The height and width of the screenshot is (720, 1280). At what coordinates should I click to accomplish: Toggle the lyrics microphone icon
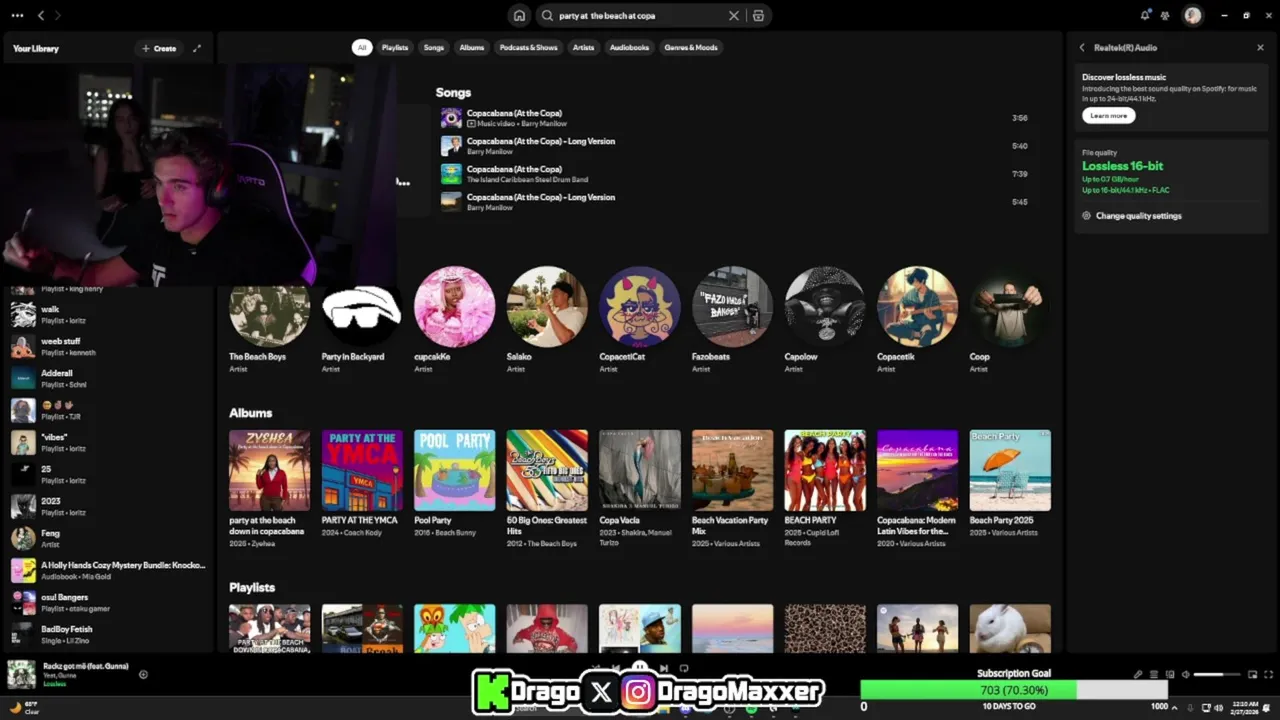click(1137, 674)
